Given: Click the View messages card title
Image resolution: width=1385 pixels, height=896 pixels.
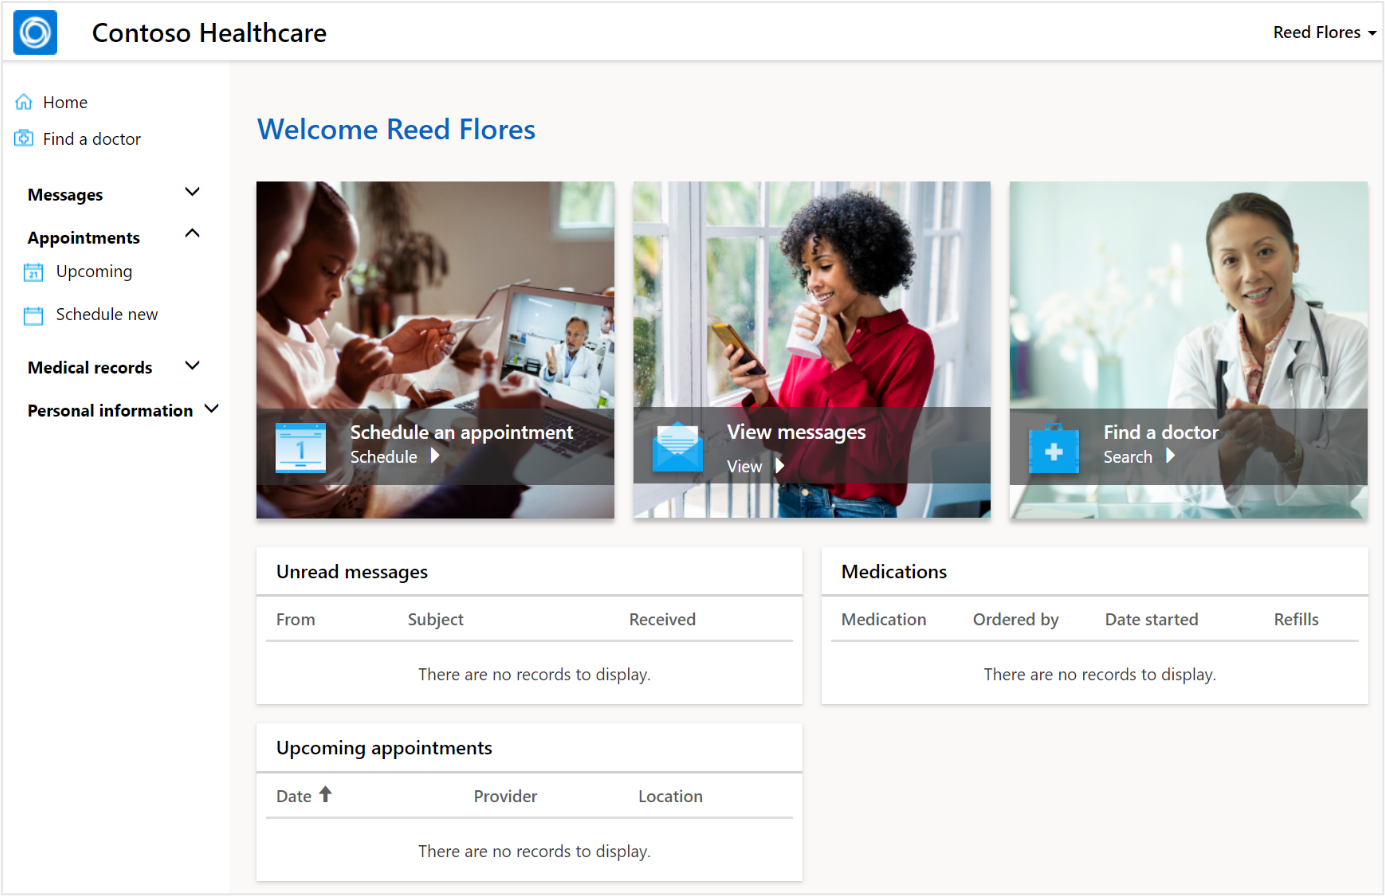Looking at the screenshot, I should tap(796, 432).
